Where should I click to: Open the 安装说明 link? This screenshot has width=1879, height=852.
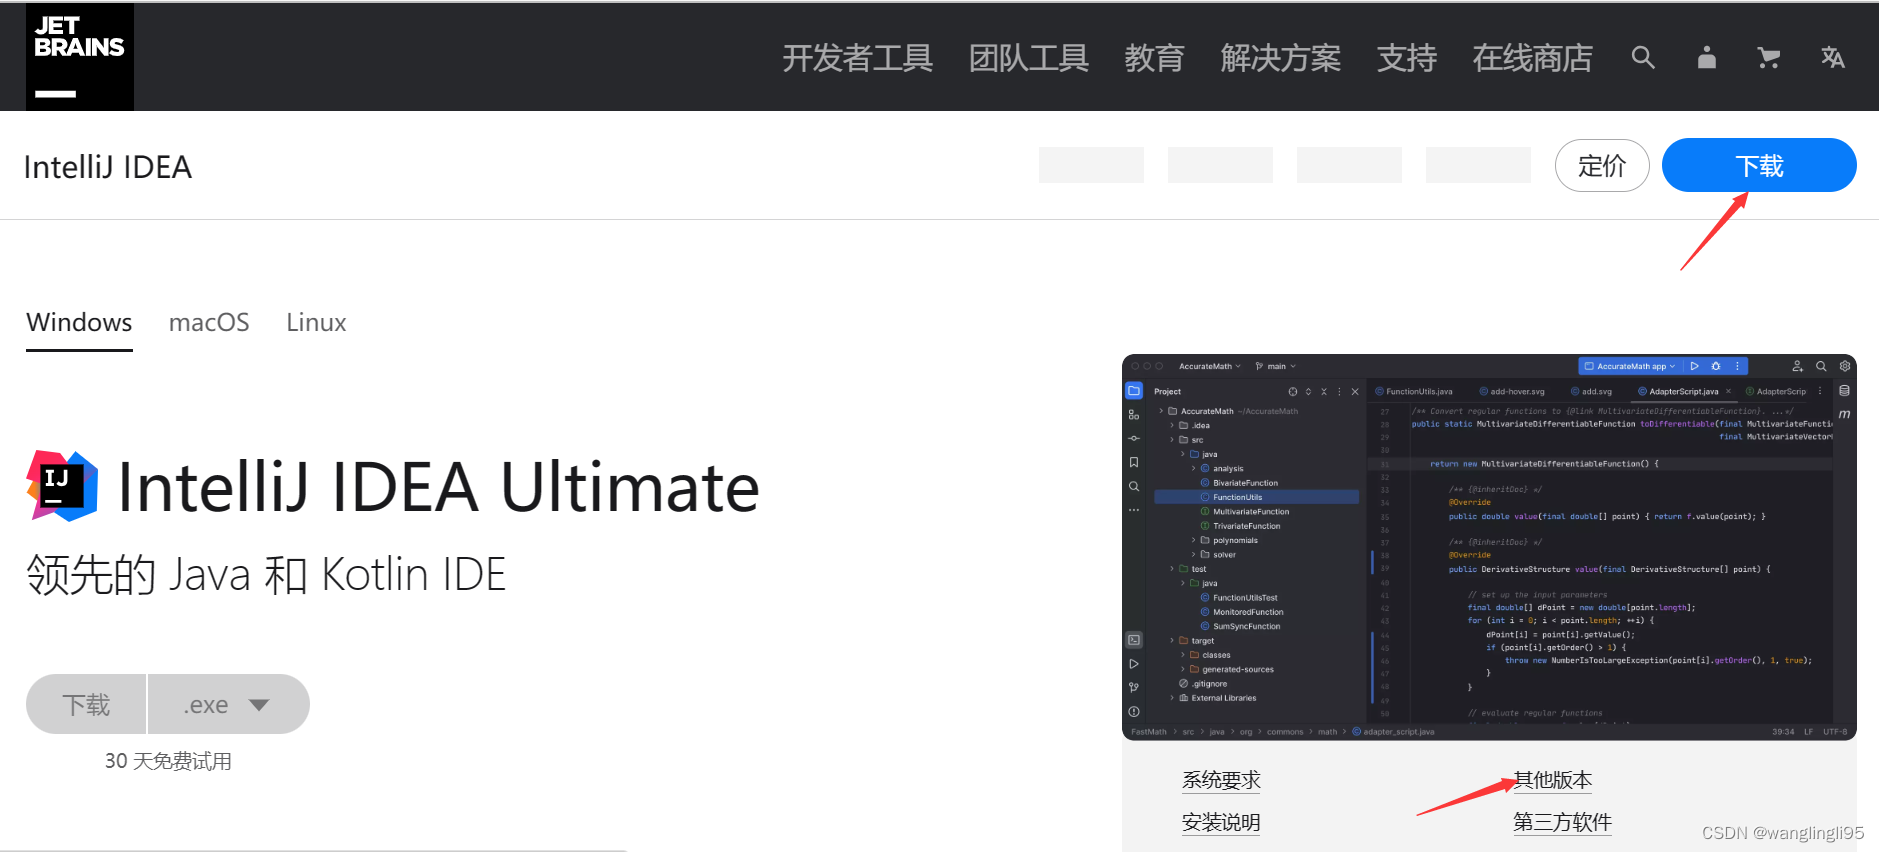click(x=1221, y=822)
